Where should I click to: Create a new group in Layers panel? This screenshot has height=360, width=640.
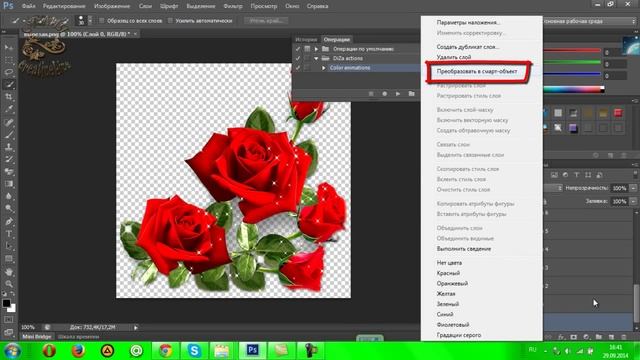pyautogui.click(x=599, y=337)
